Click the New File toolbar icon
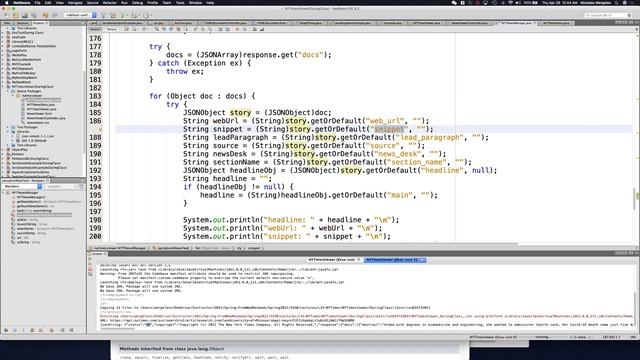This screenshot has height=360, width=640. 6,15
